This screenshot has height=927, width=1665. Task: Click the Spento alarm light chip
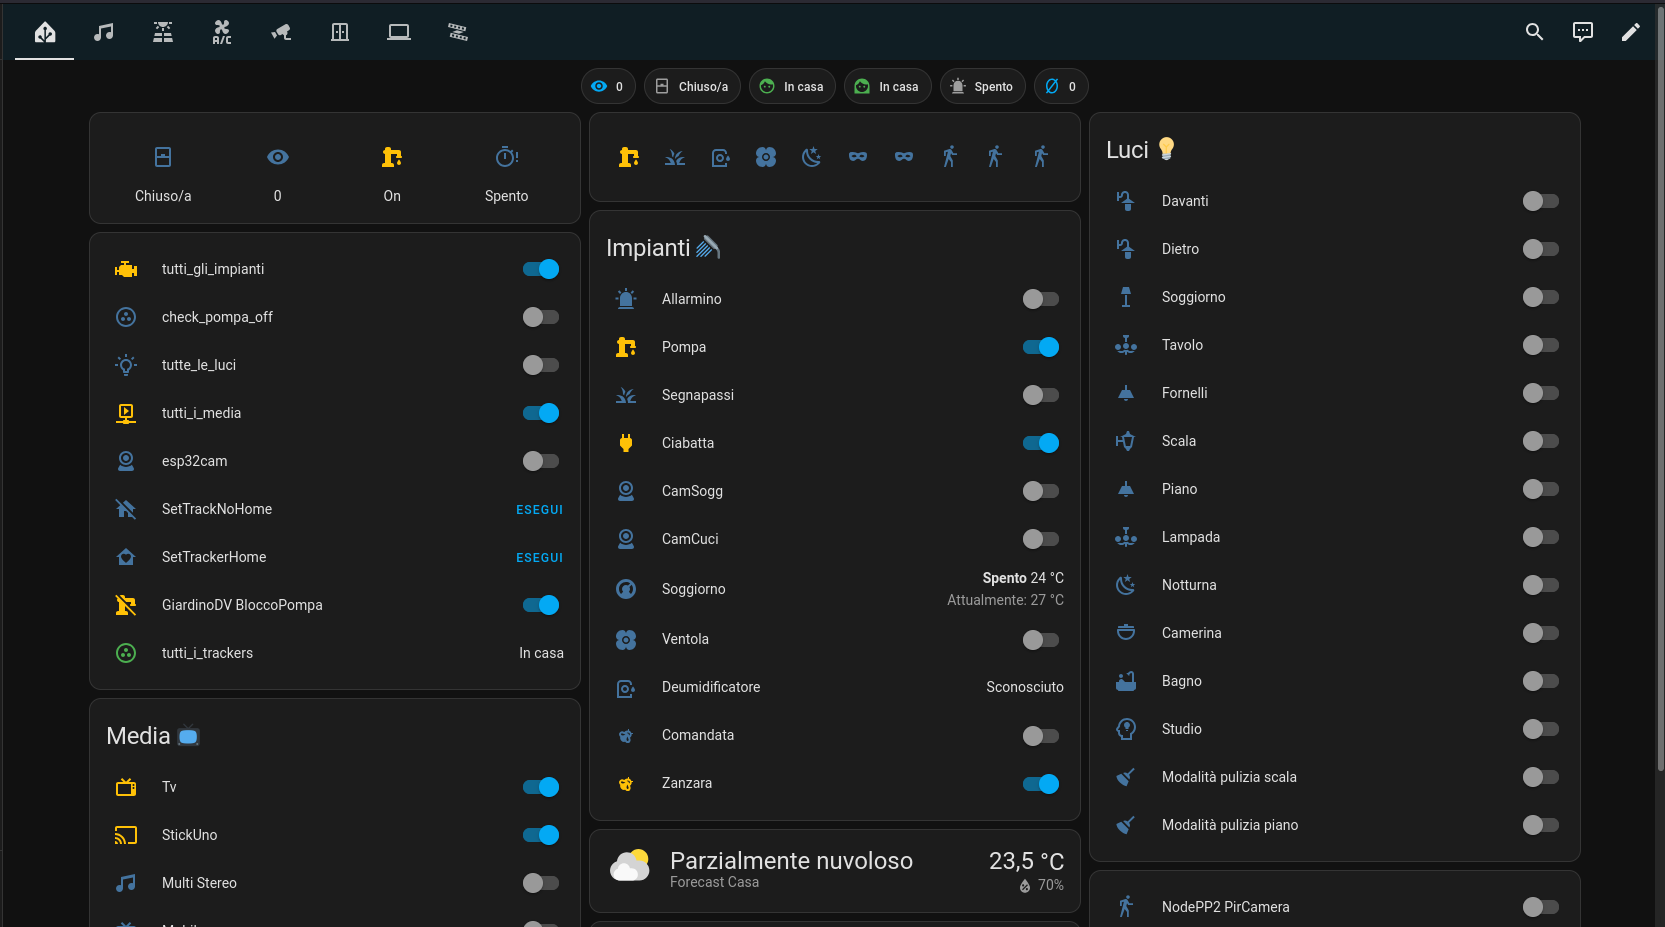click(x=982, y=86)
